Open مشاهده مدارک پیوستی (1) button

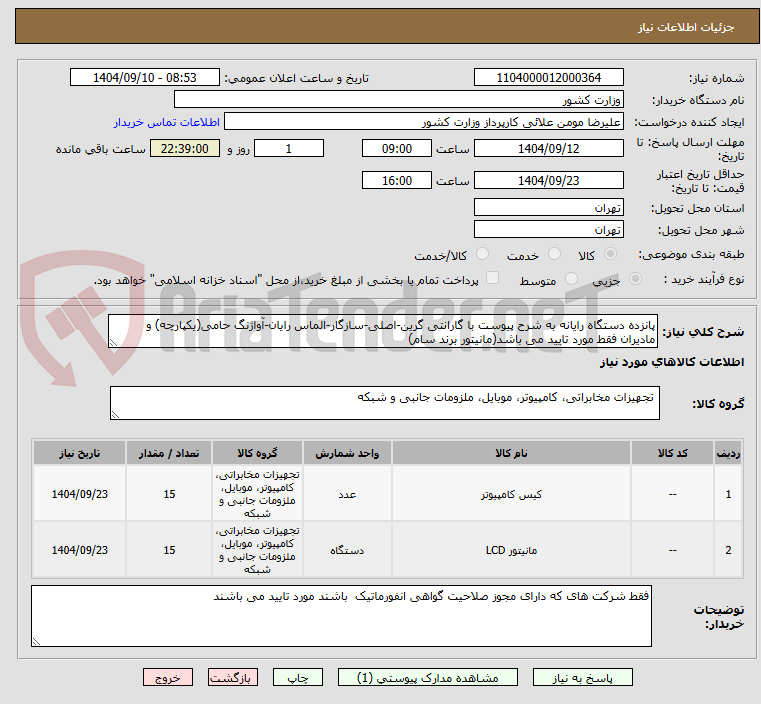pos(428,677)
